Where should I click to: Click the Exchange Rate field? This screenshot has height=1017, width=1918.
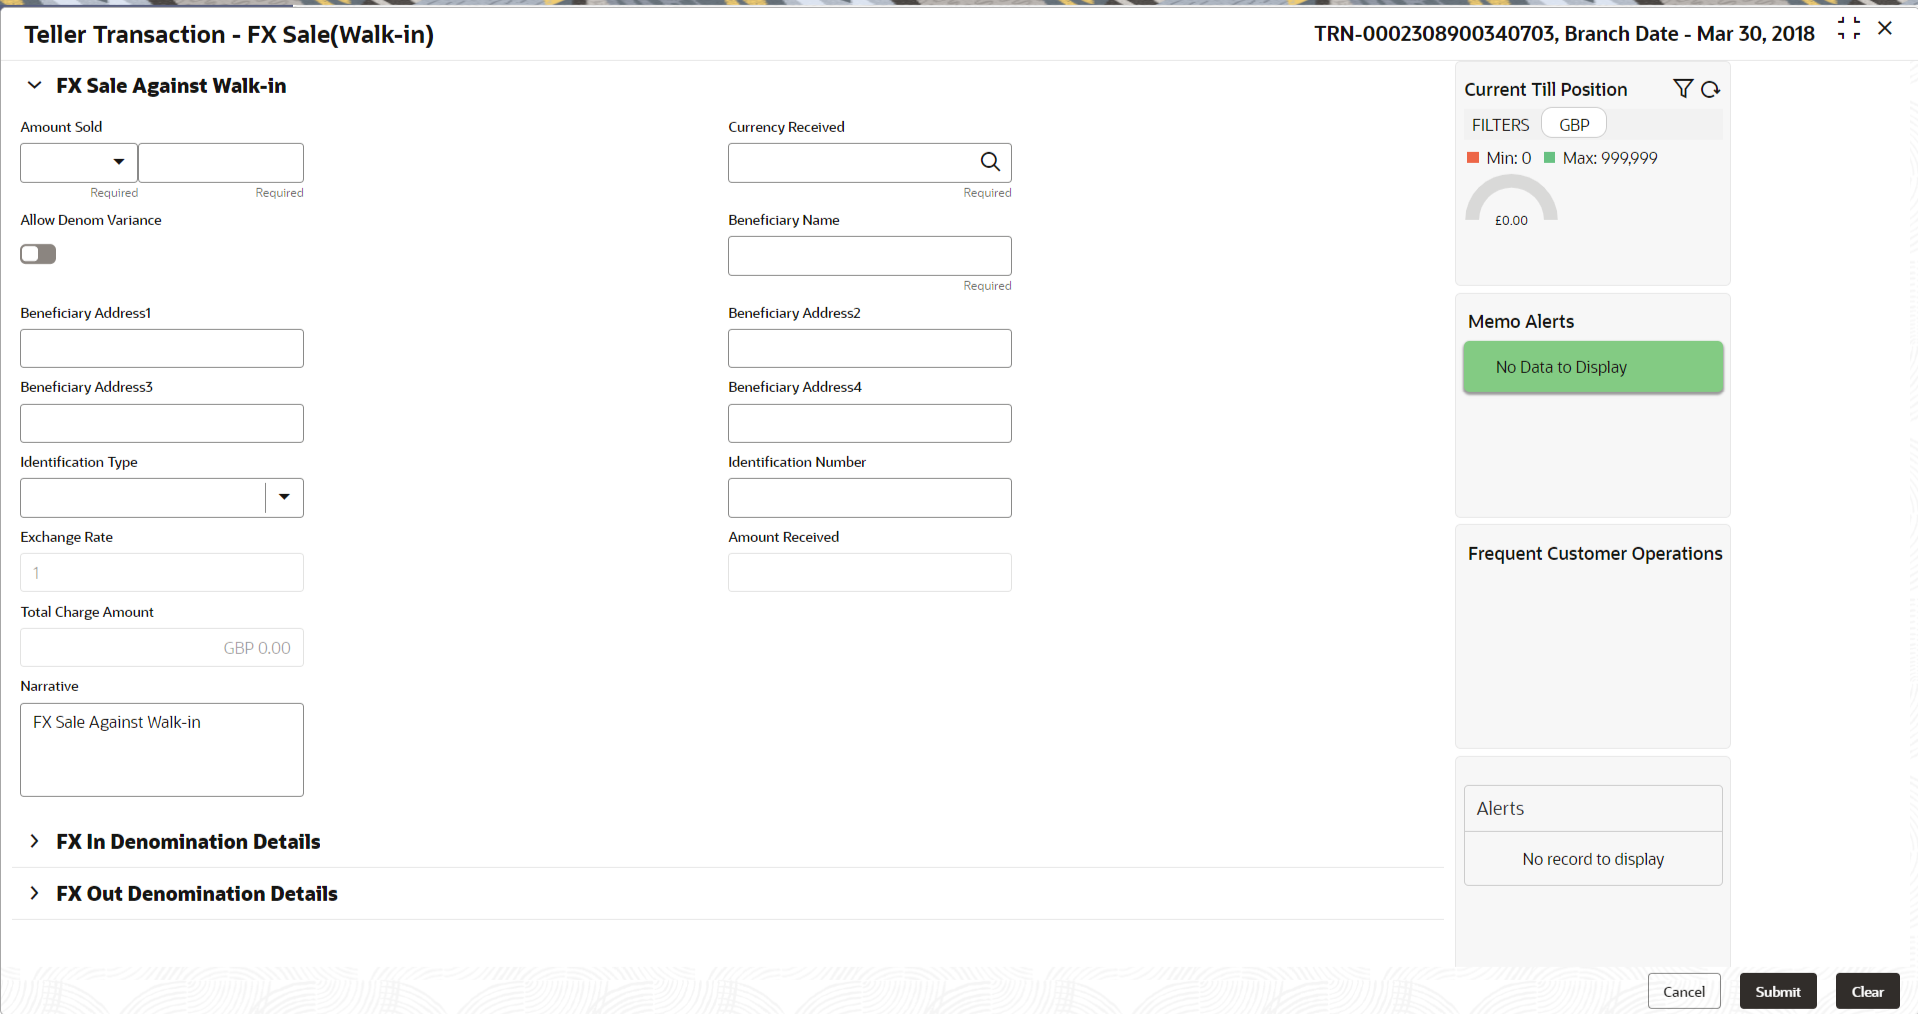[x=162, y=572]
